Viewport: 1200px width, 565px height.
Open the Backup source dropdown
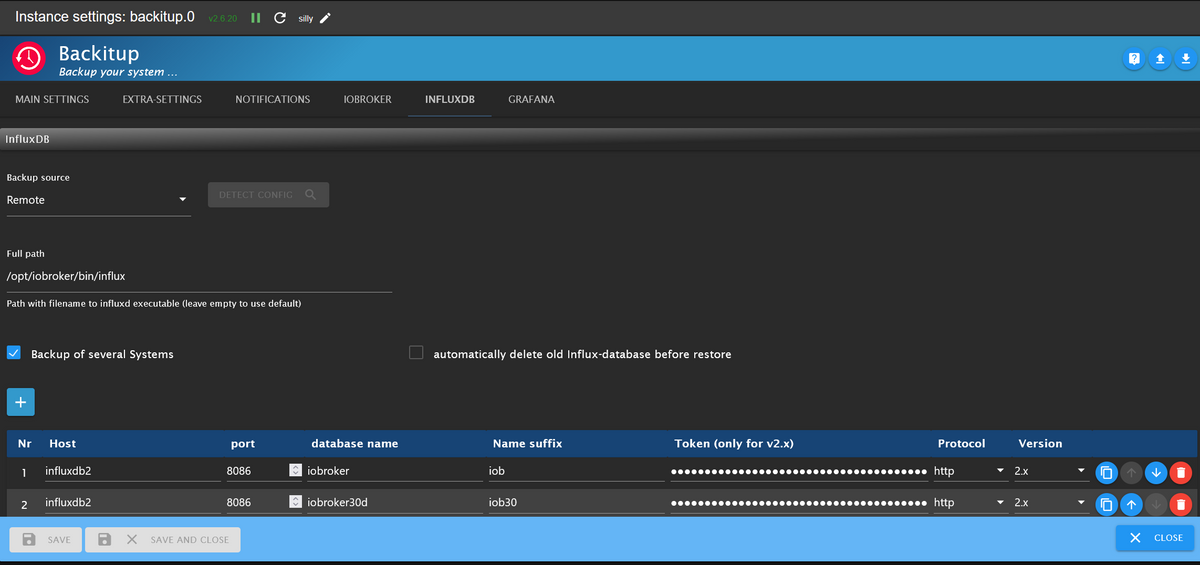(98, 200)
